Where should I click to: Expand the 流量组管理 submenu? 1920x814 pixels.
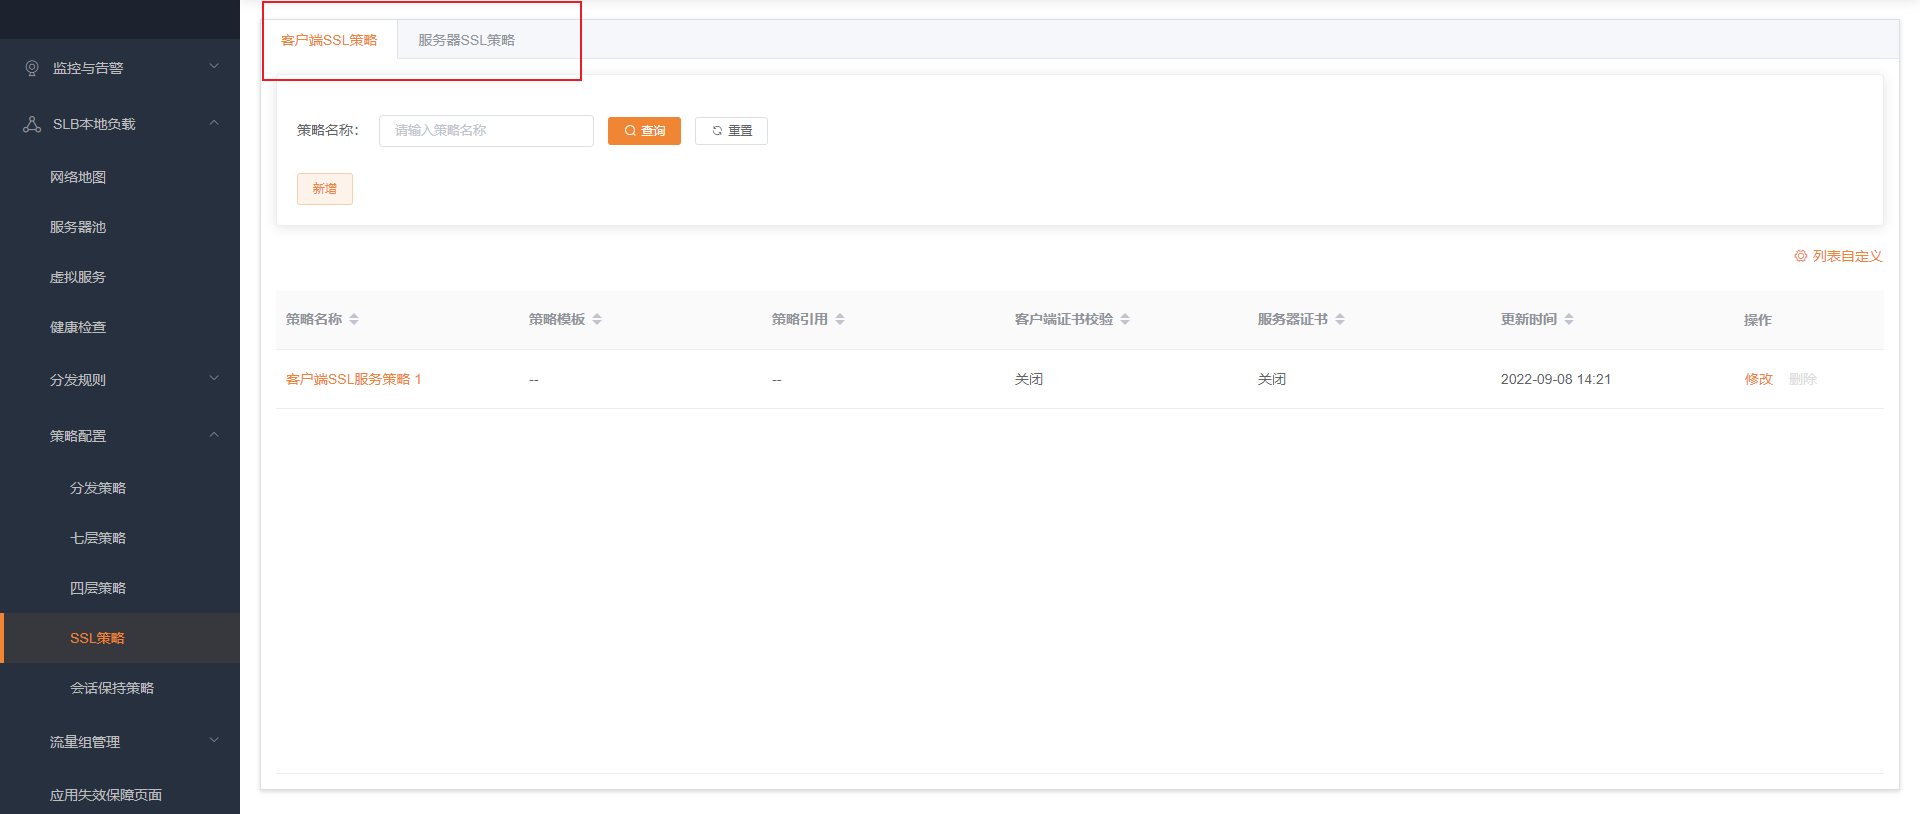click(x=213, y=741)
